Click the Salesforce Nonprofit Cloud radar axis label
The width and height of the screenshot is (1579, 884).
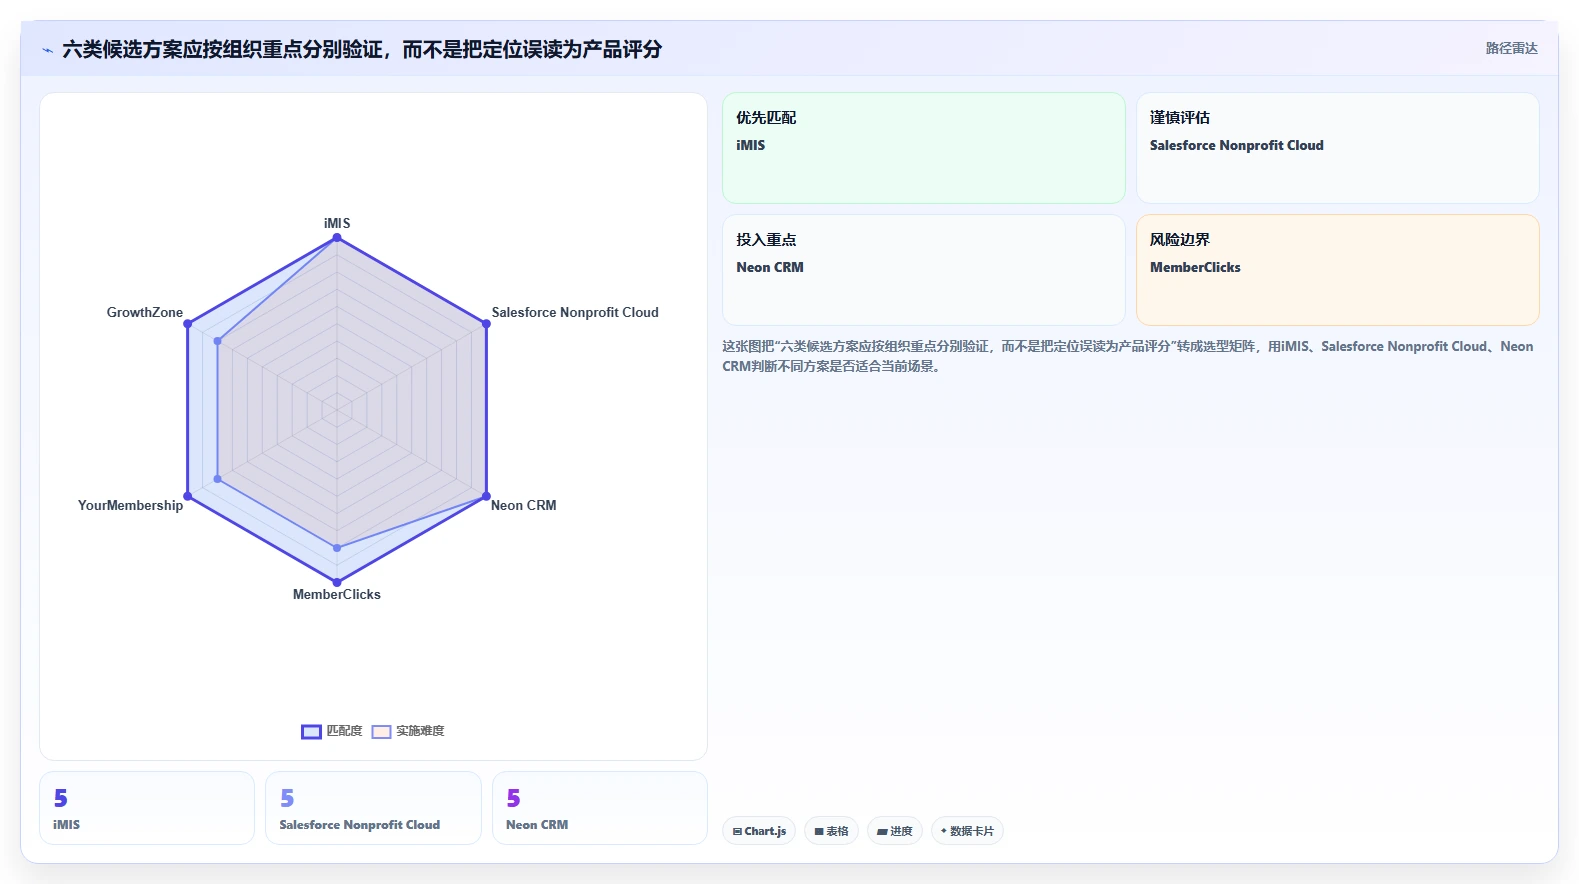[575, 312]
